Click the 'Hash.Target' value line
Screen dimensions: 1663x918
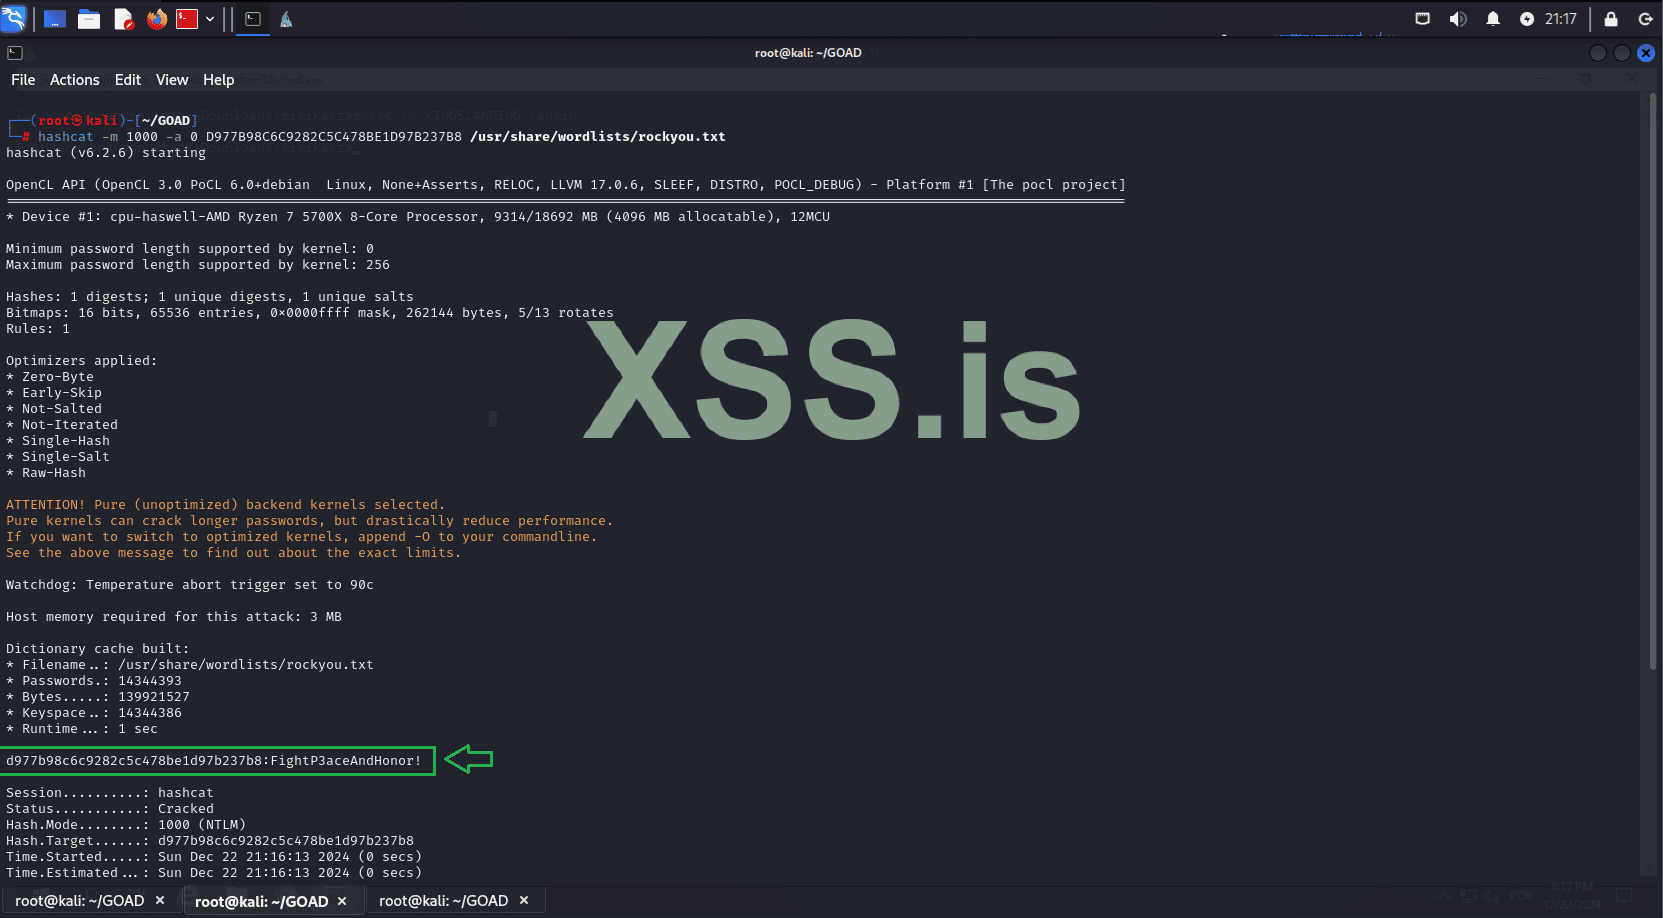(210, 841)
